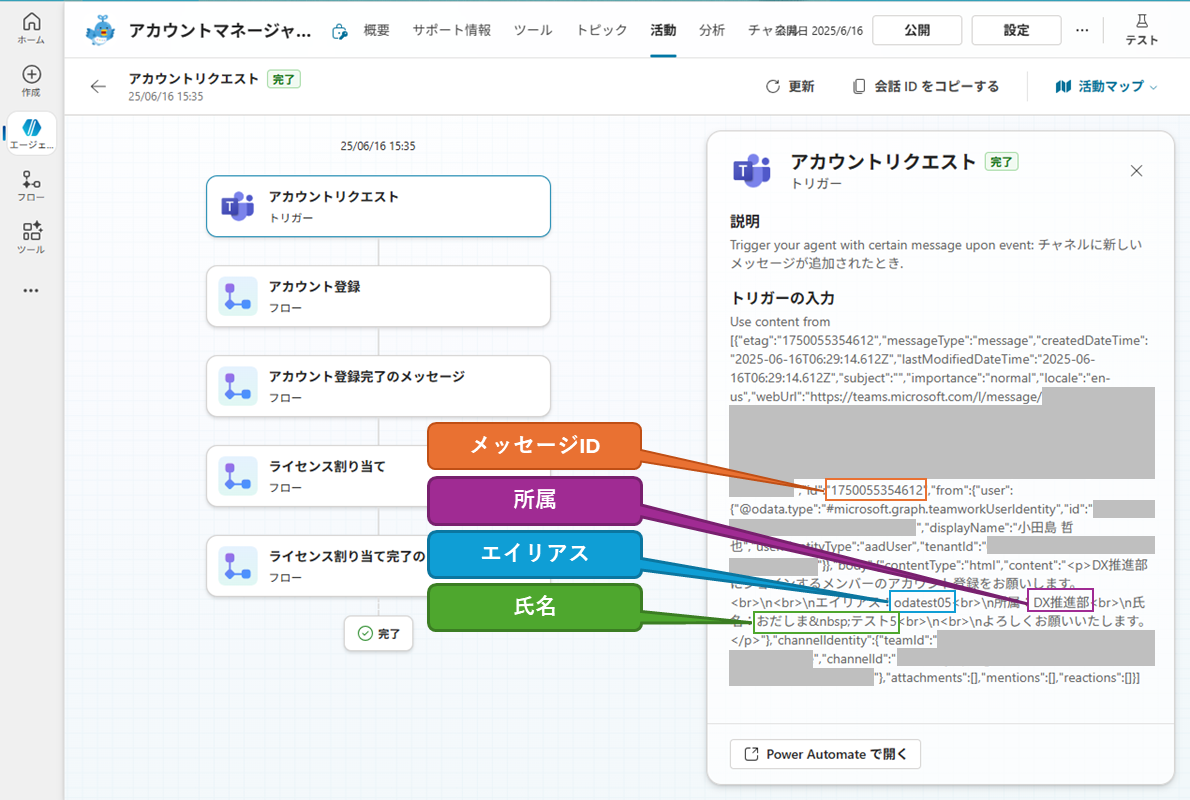Select the アカウントリクエスト trigger card

[x=378, y=206]
